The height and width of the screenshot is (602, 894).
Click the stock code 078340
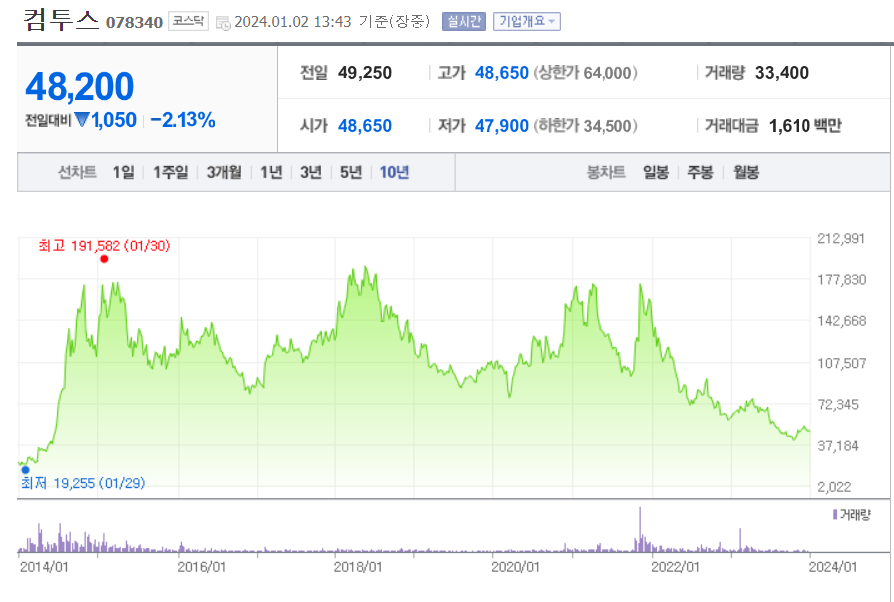[x=135, y=23]
